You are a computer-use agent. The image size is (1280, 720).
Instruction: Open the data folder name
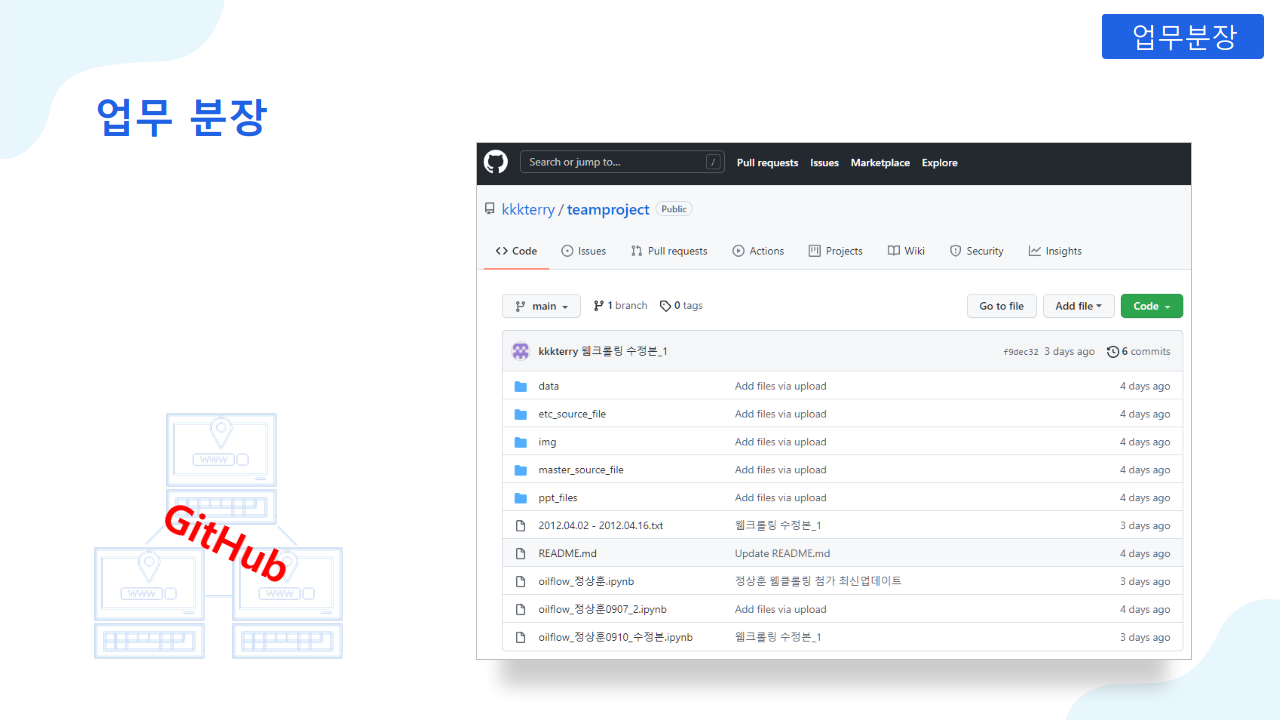[548, 386]
